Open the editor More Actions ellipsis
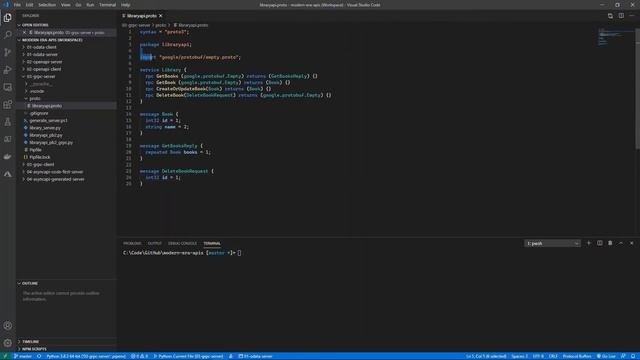The height and width of the screenshot is (360, 640). 631,16
